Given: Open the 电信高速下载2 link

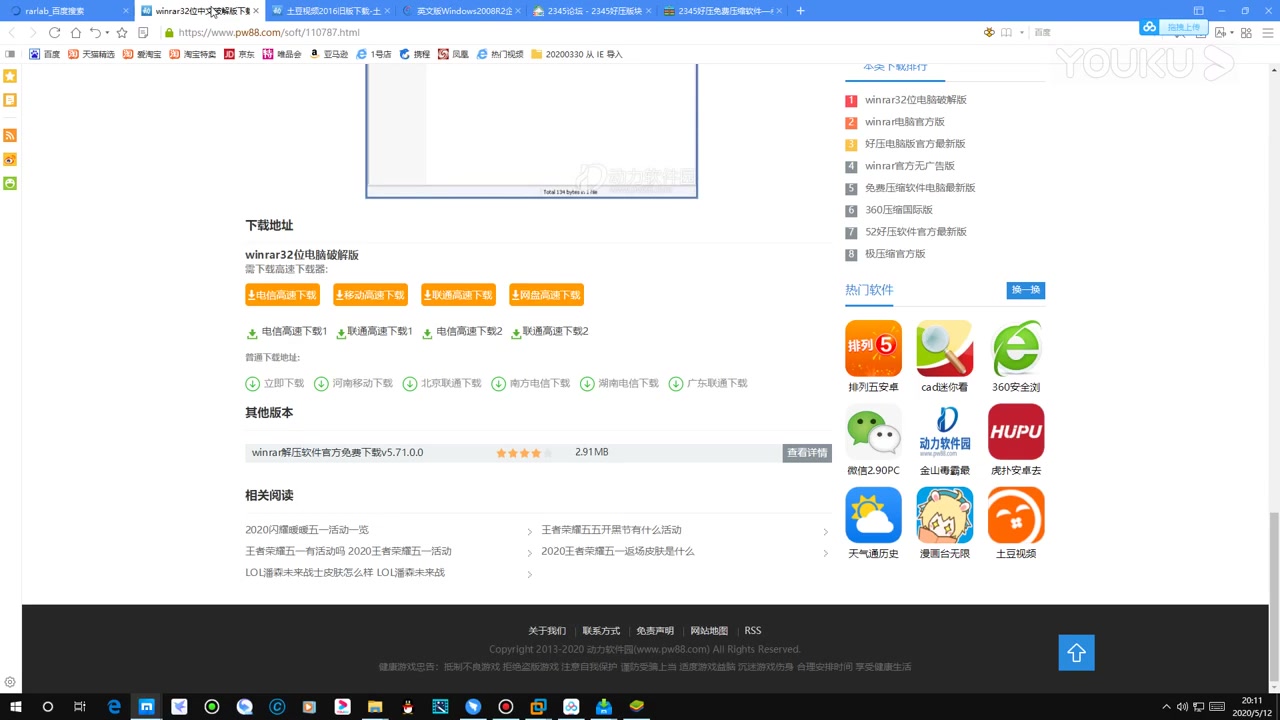Looking at the screenshot, I should pos(462,331).
